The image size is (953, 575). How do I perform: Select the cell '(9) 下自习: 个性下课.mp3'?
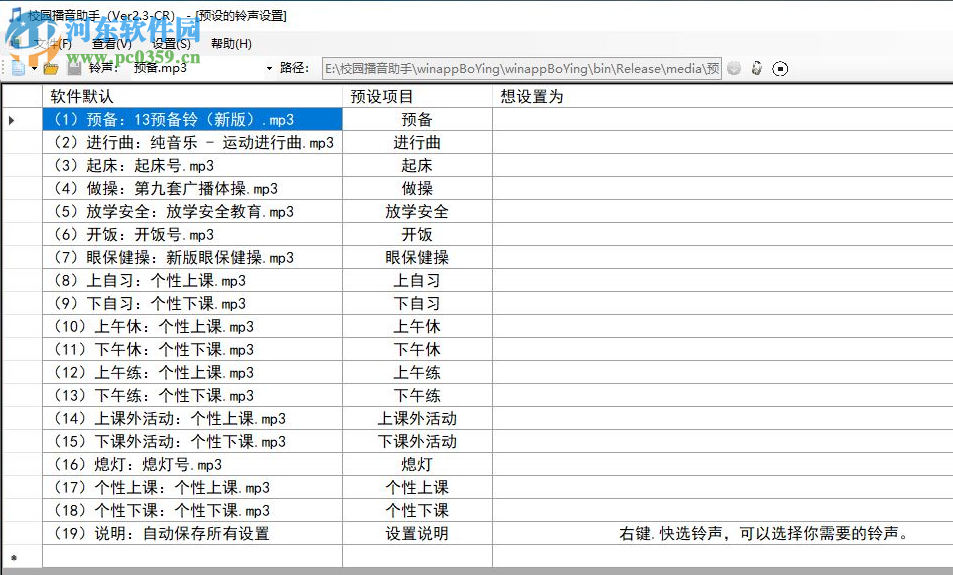(x=193, y=303)
